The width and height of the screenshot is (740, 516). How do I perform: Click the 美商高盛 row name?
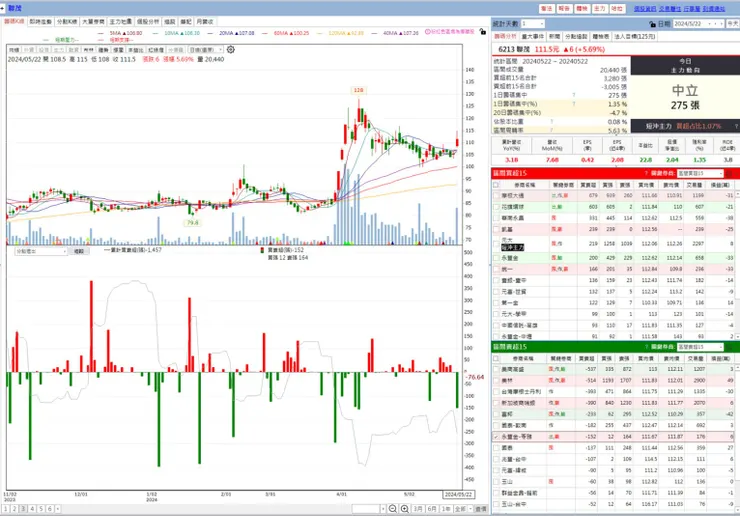tap(512, 369)
